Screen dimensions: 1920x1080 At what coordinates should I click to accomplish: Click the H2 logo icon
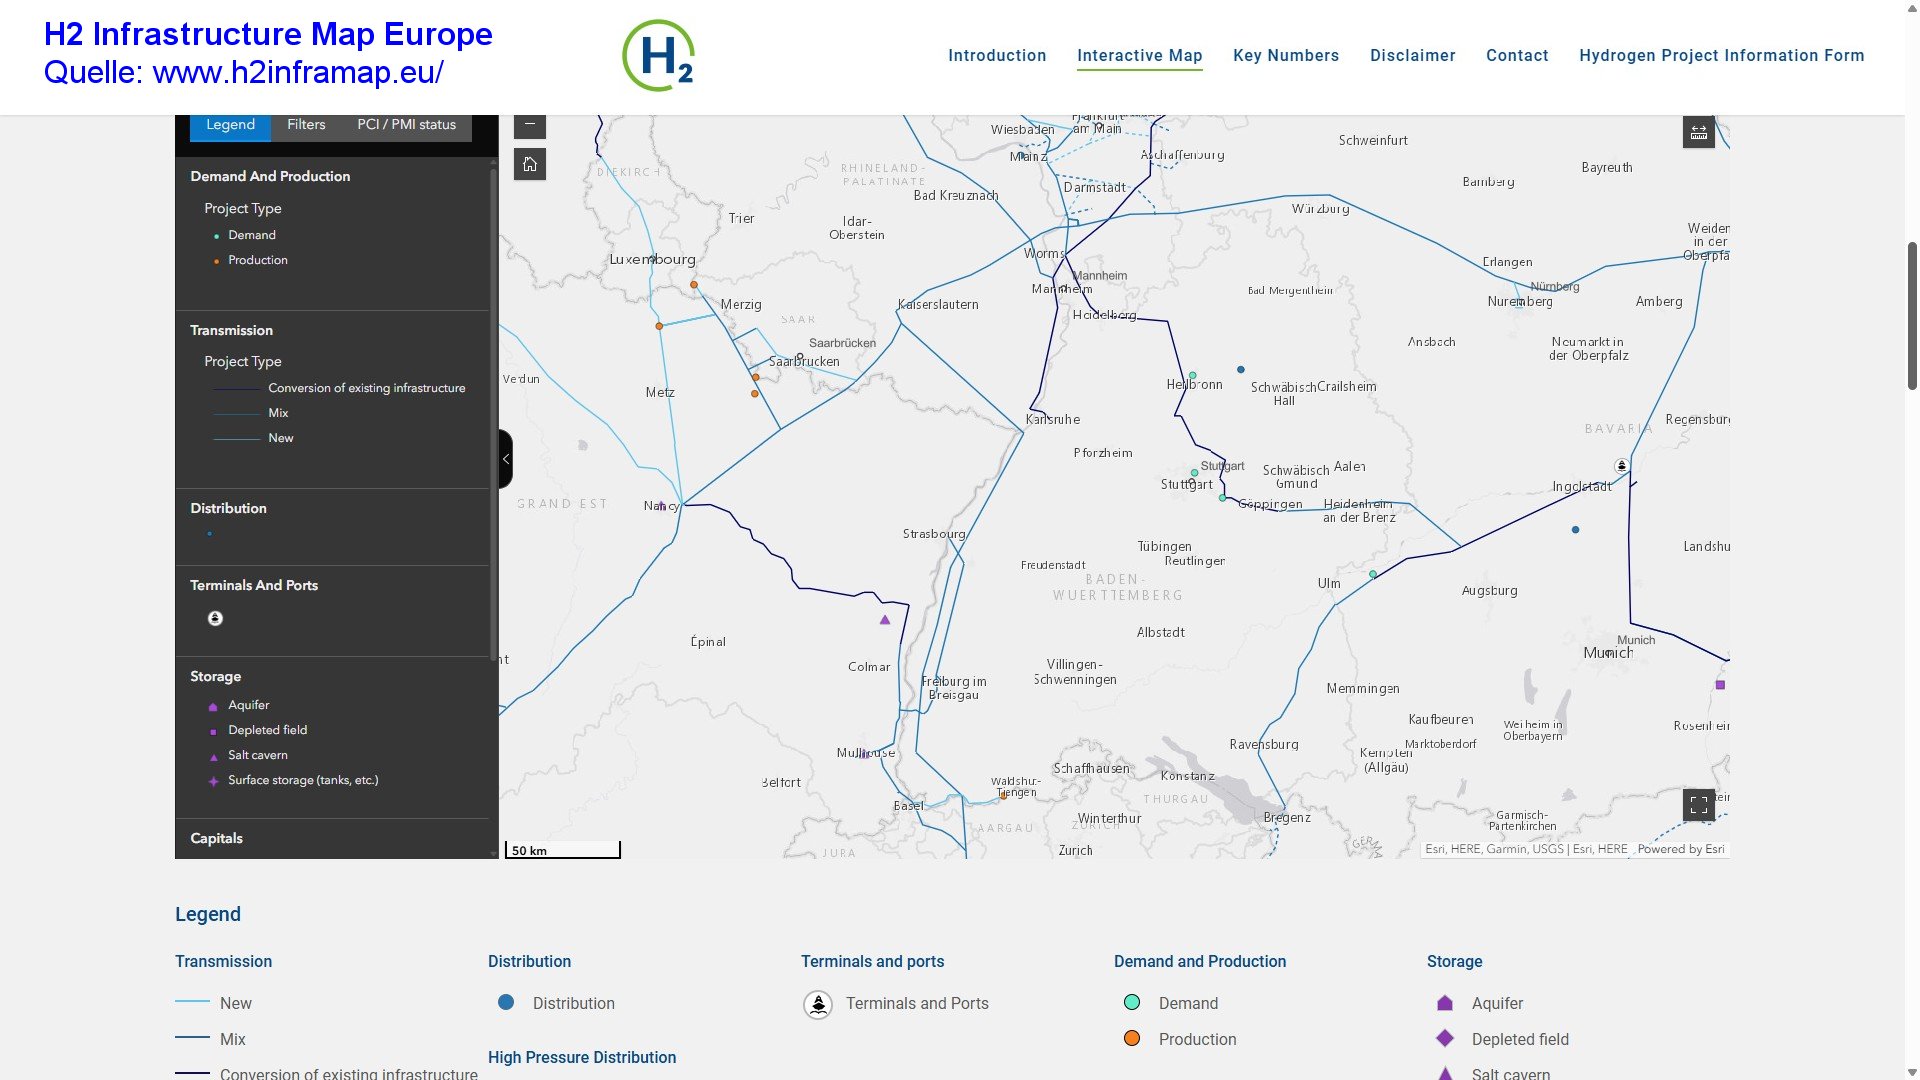click(659, 56)
